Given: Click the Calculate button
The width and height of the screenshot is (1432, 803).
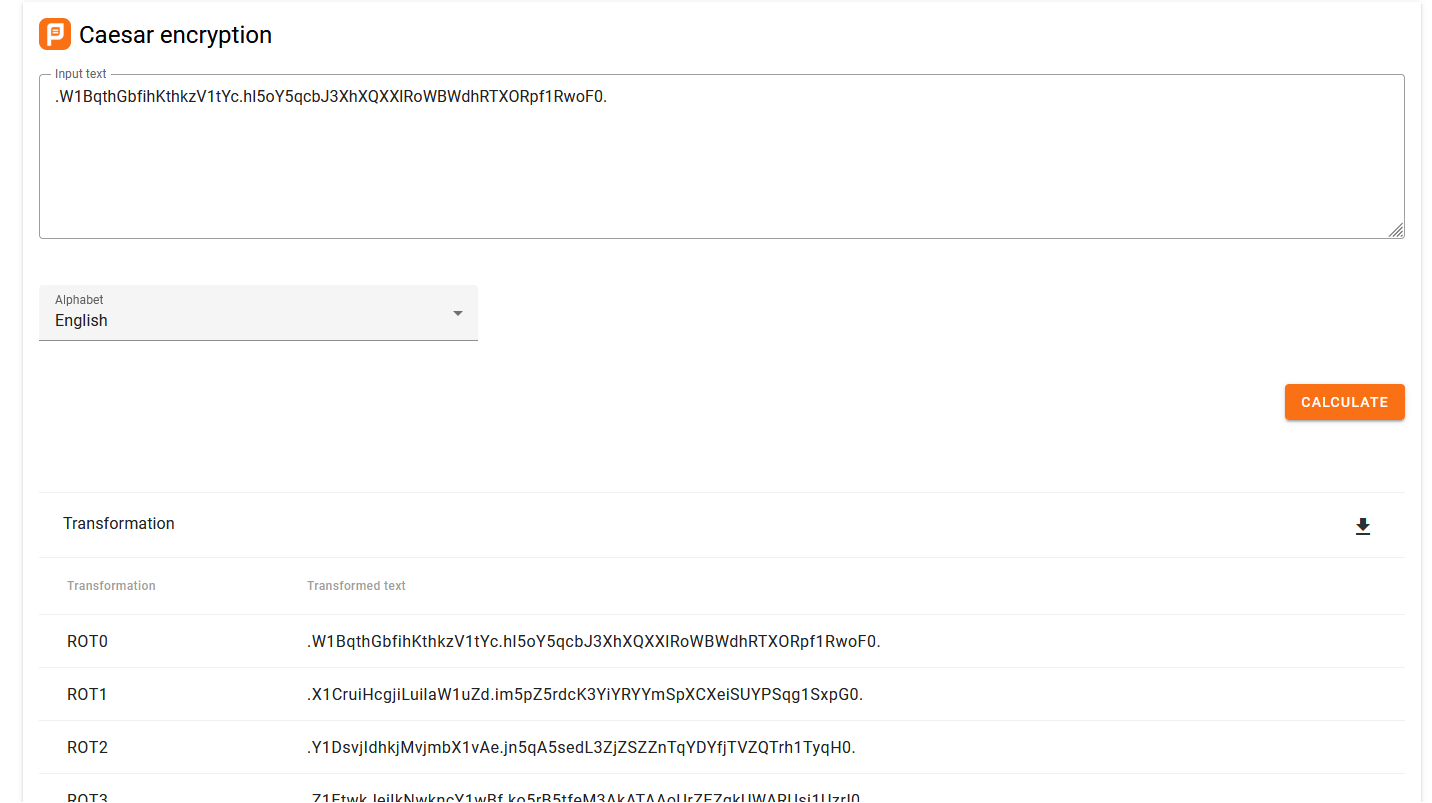Looking at the screenshot, I should tap(1344, 402).
